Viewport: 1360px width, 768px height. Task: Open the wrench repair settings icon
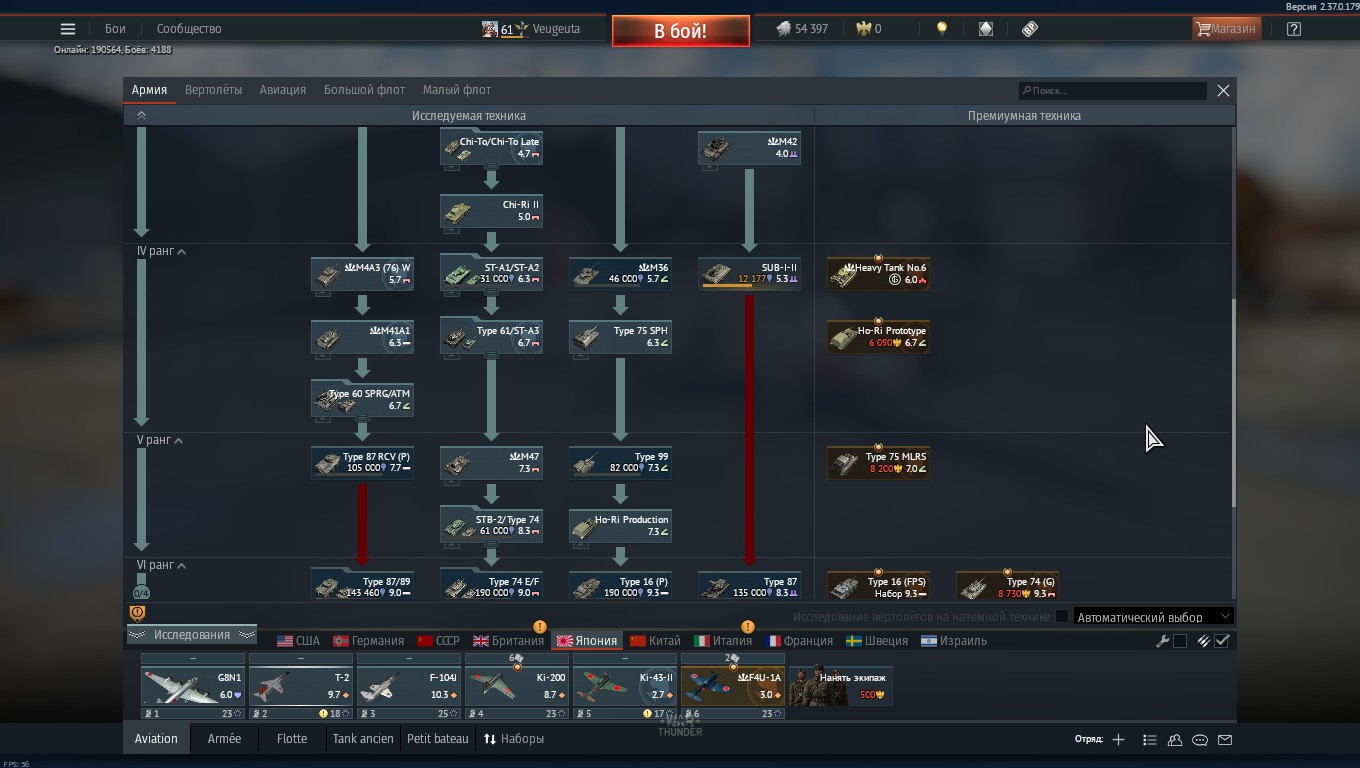[x=1163, y=641]
